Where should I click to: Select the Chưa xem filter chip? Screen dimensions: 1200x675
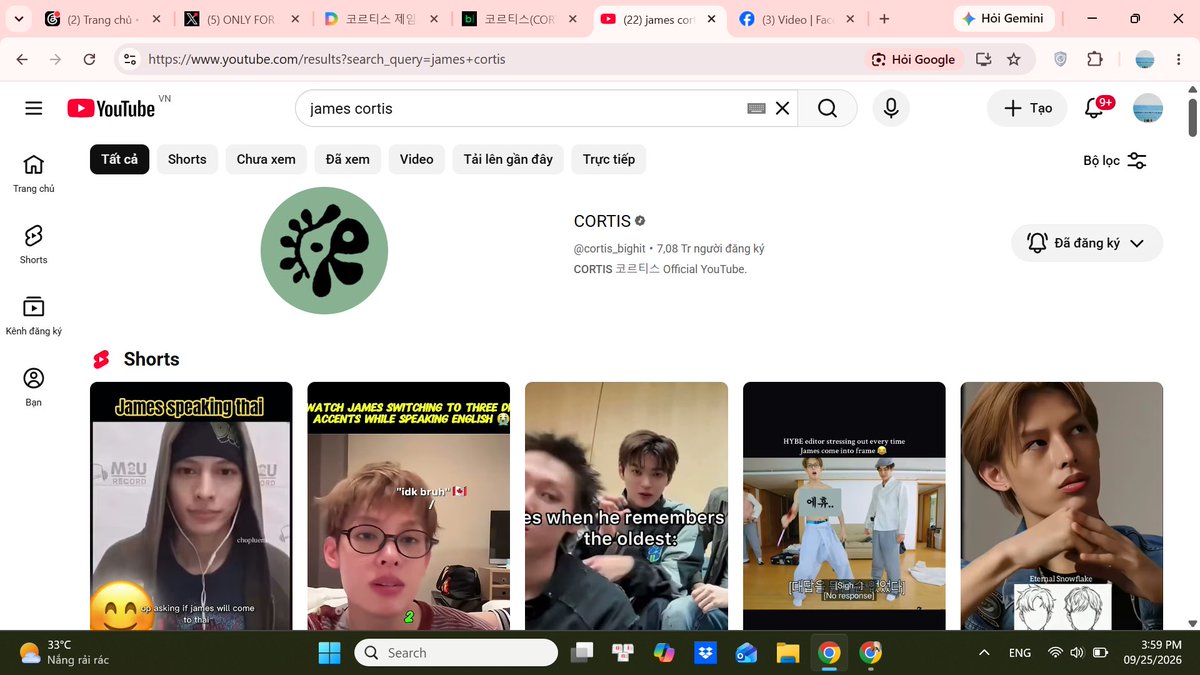coord(266,159)
